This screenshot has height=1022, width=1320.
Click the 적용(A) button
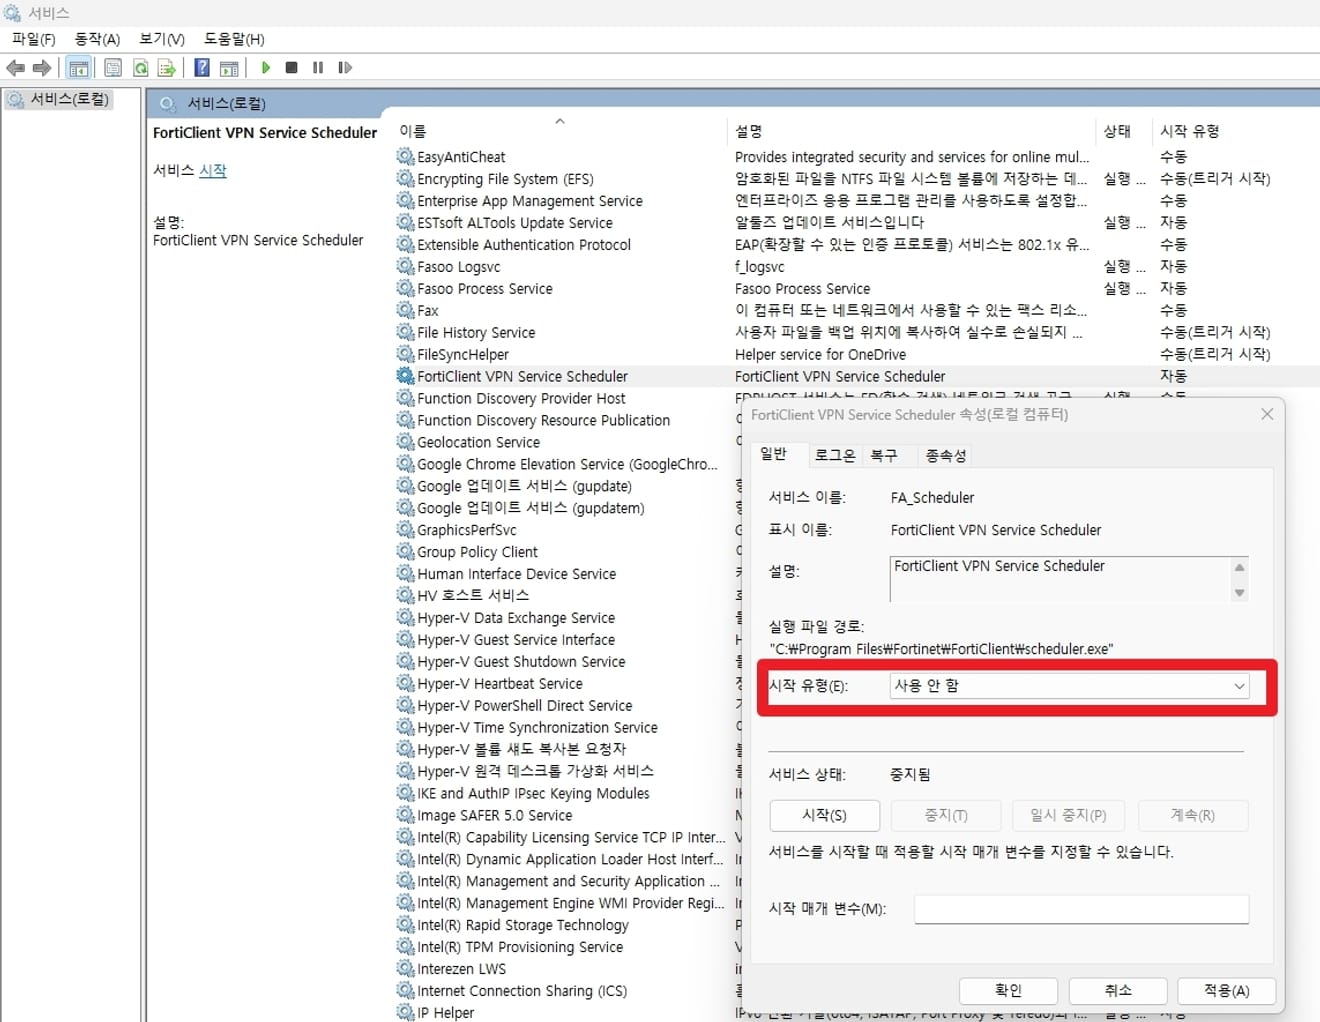pos(1227,991)
